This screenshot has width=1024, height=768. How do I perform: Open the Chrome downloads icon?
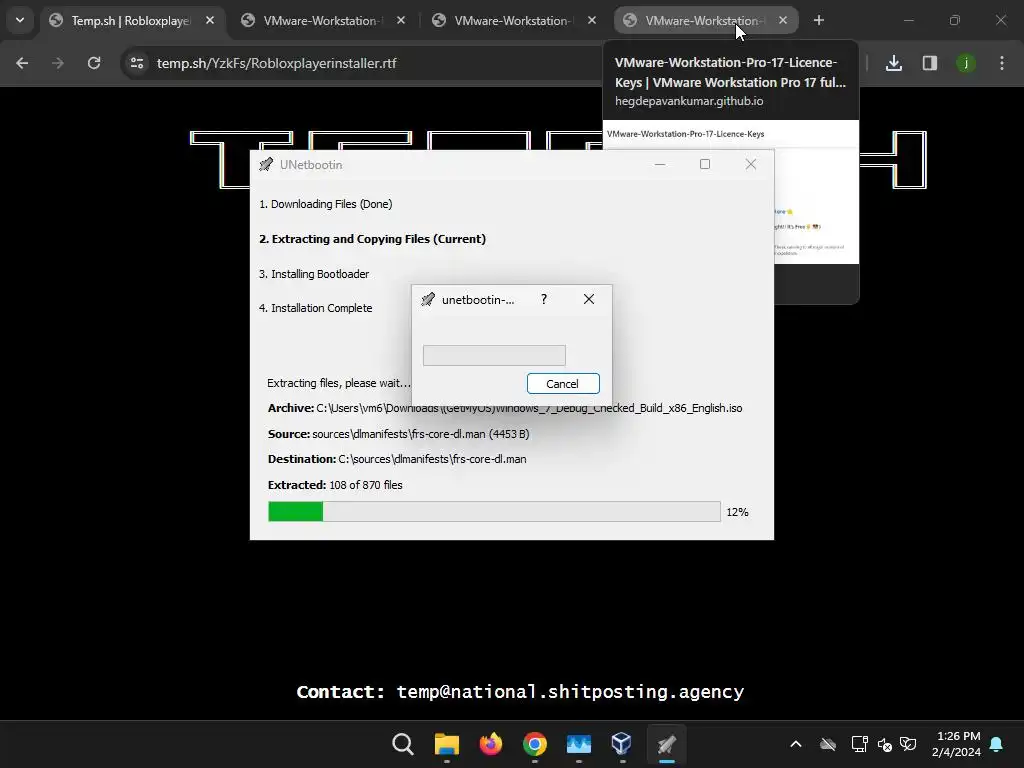(x=893, y=63)
